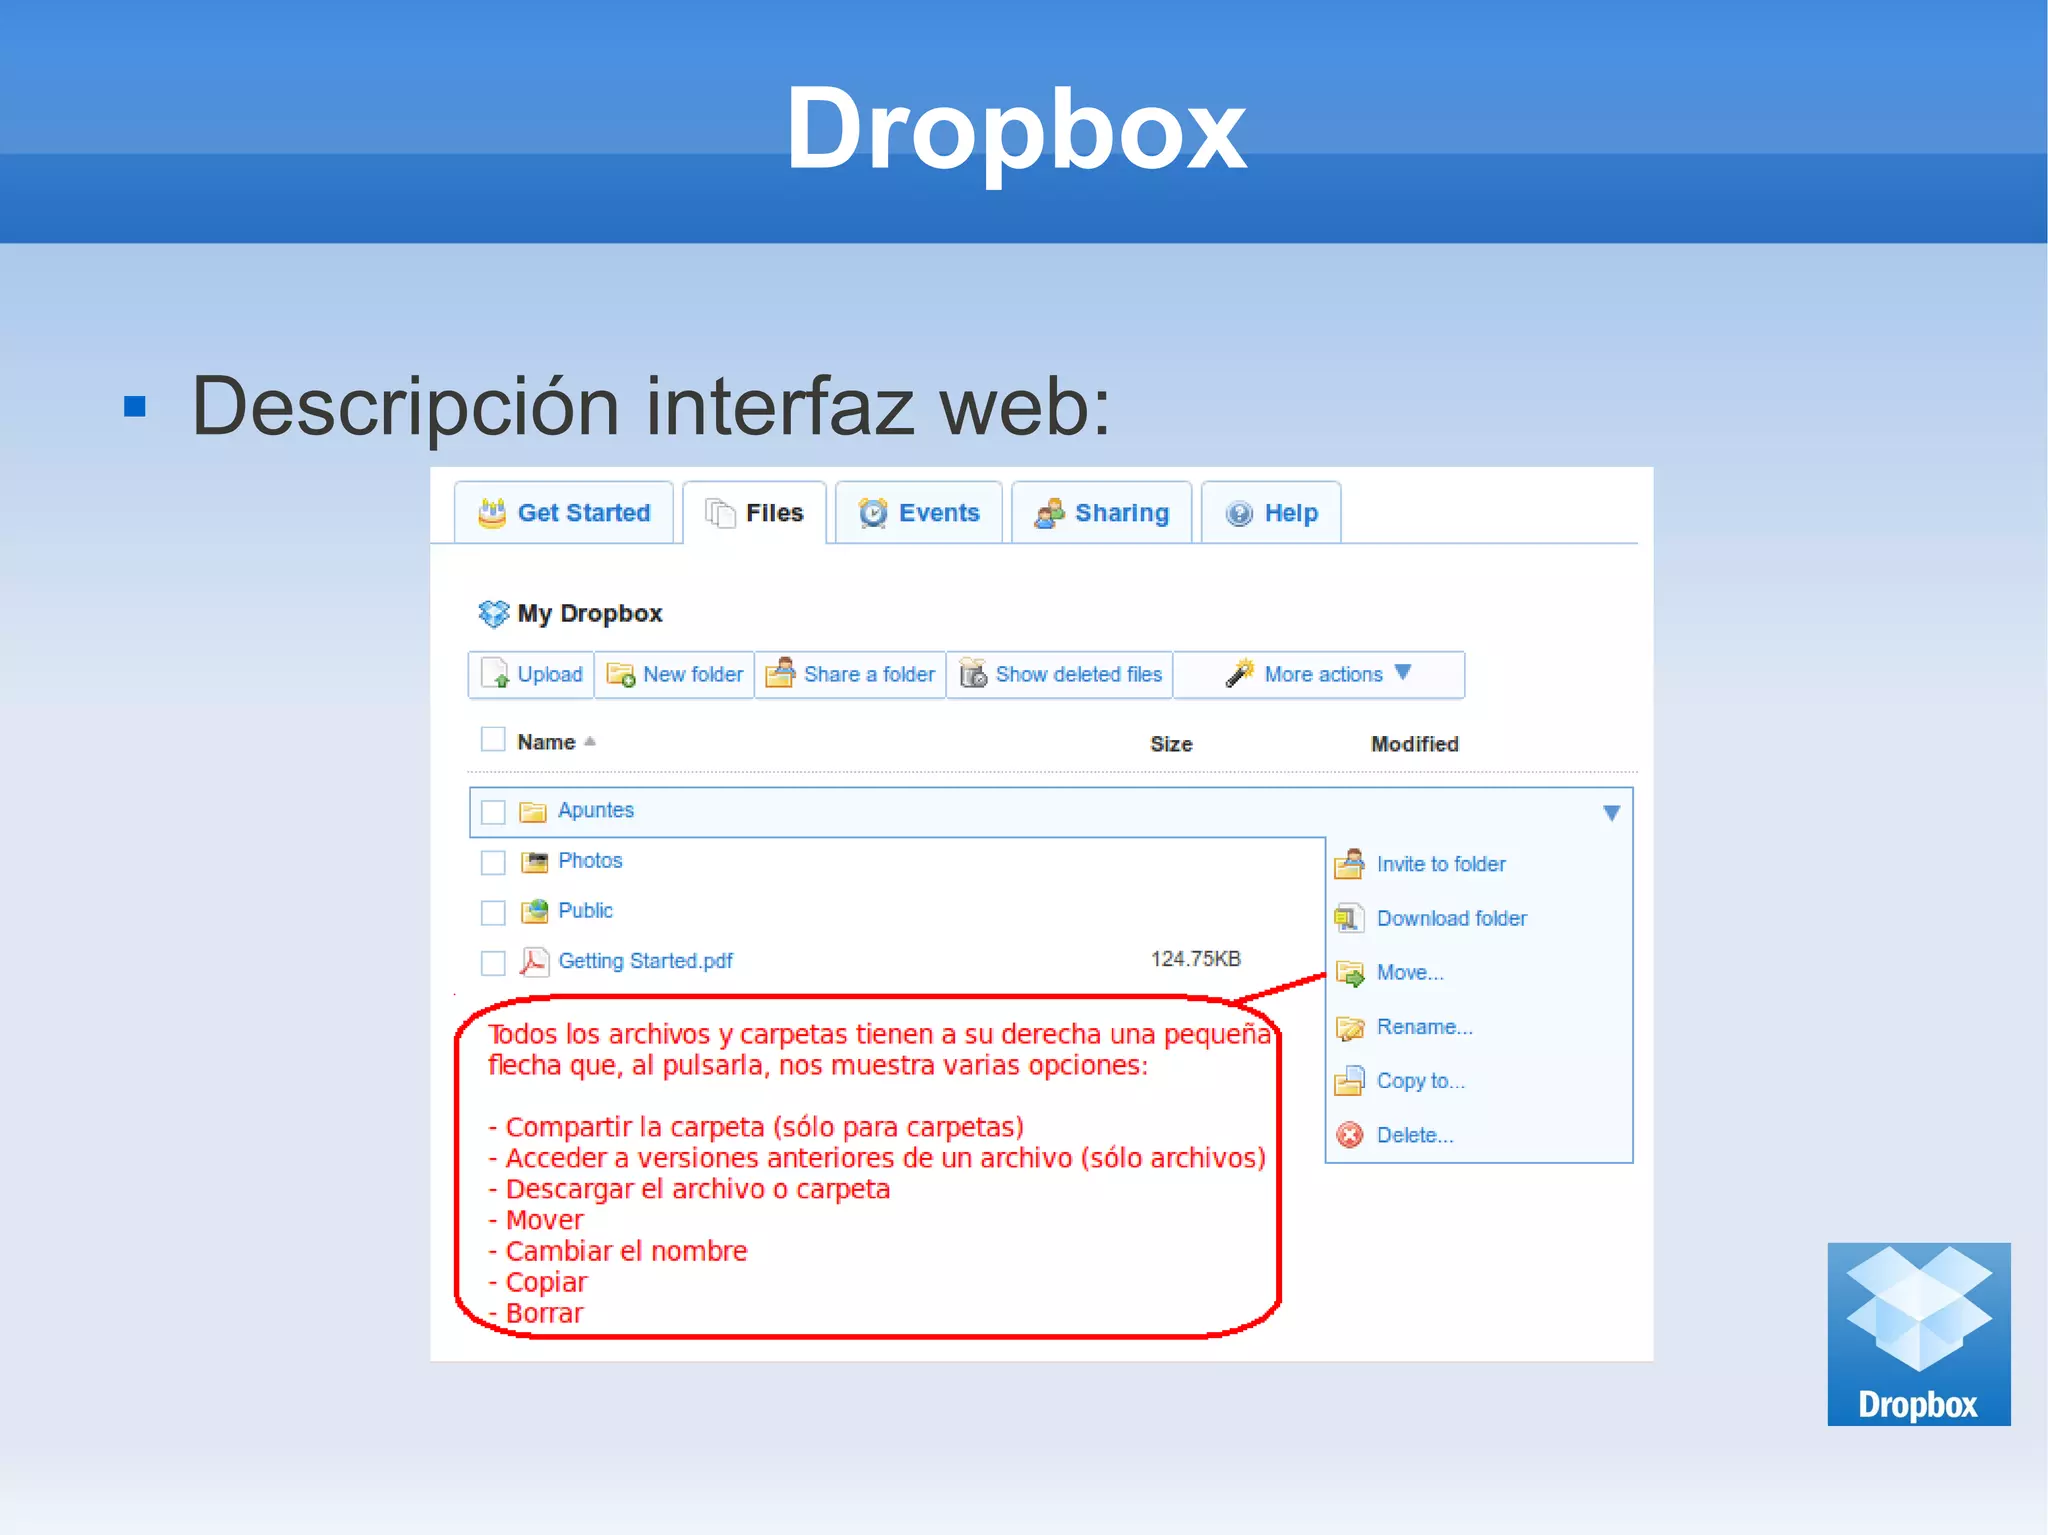Click the Files tab documents icon
The height and width of the screenshot is (1535, 2048).
720,513
